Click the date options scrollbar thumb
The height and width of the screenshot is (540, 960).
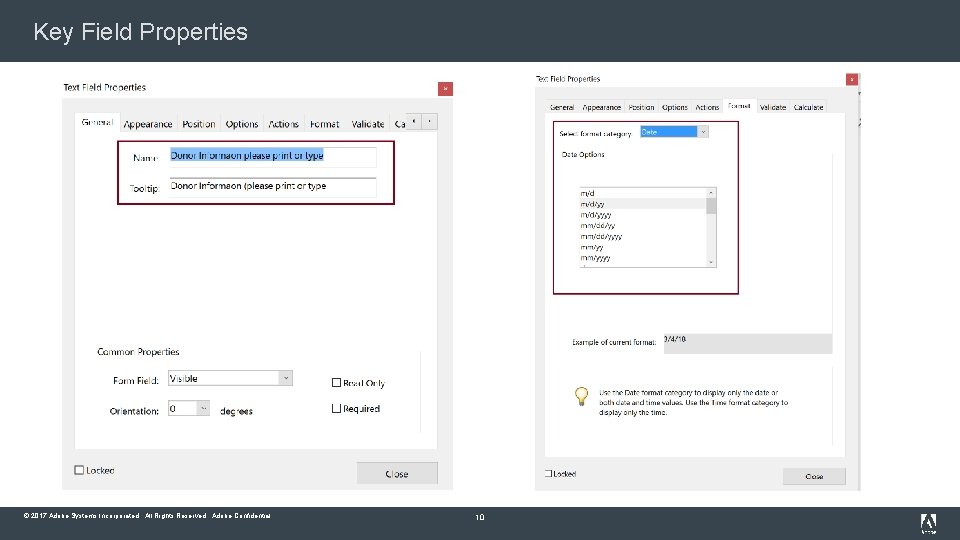point(711,206)
